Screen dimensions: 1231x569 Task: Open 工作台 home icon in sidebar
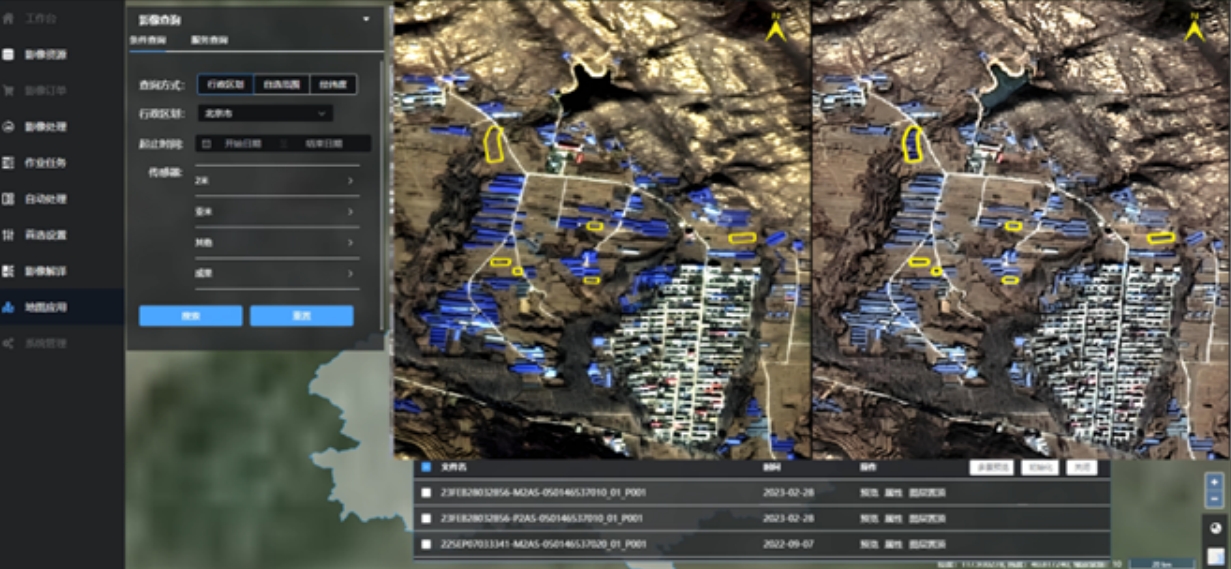tap(9, 19)
